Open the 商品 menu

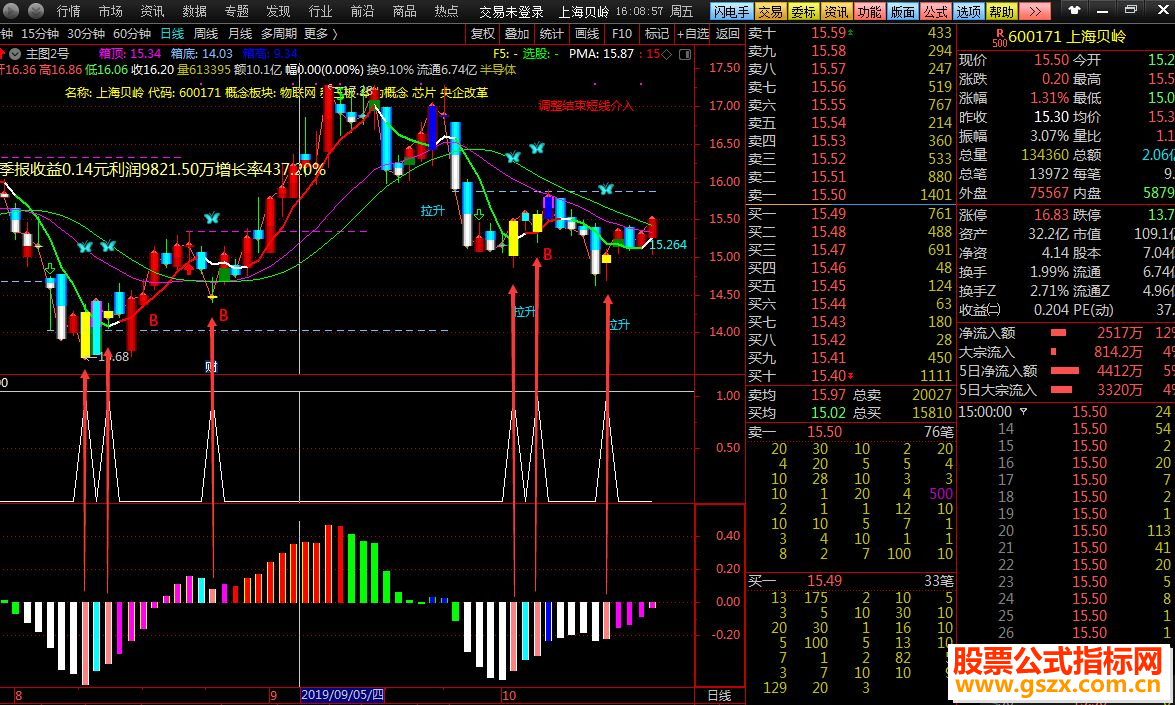[x=404, y=11]
